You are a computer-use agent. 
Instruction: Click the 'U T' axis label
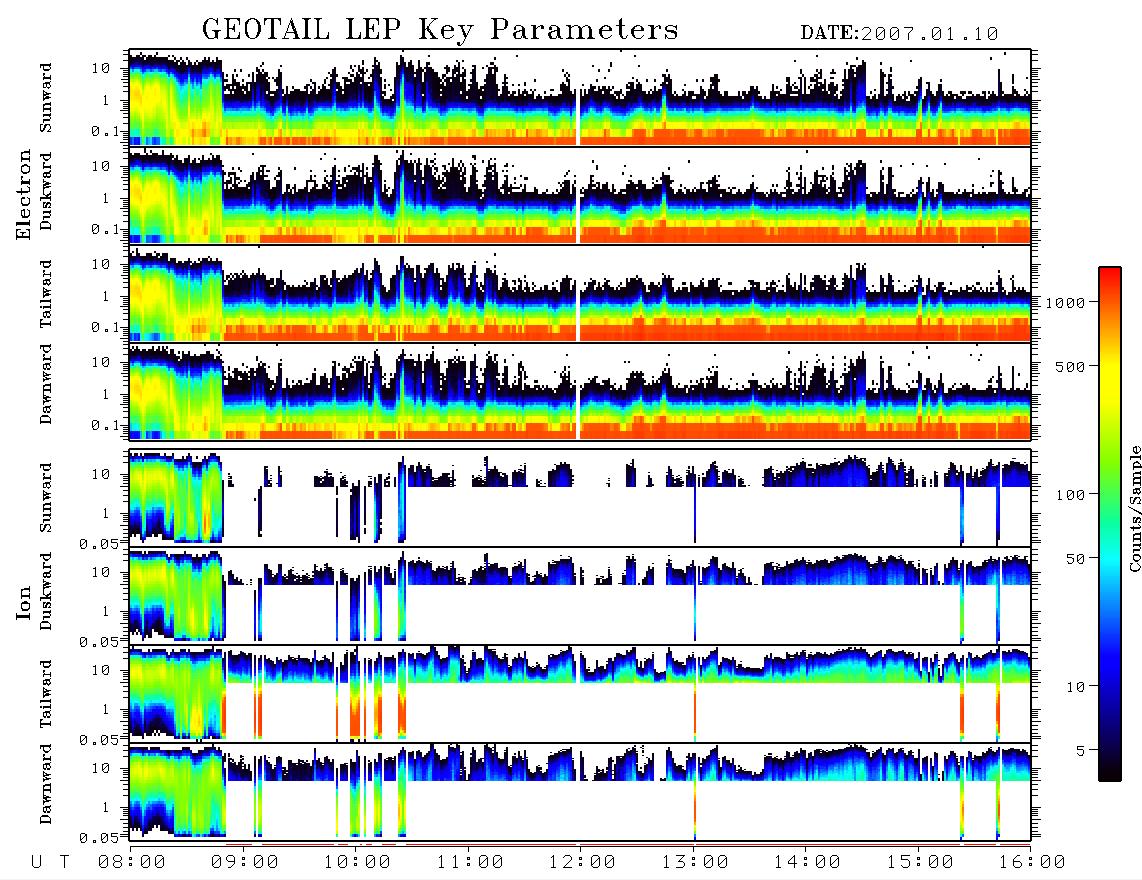tap(50, 862)
